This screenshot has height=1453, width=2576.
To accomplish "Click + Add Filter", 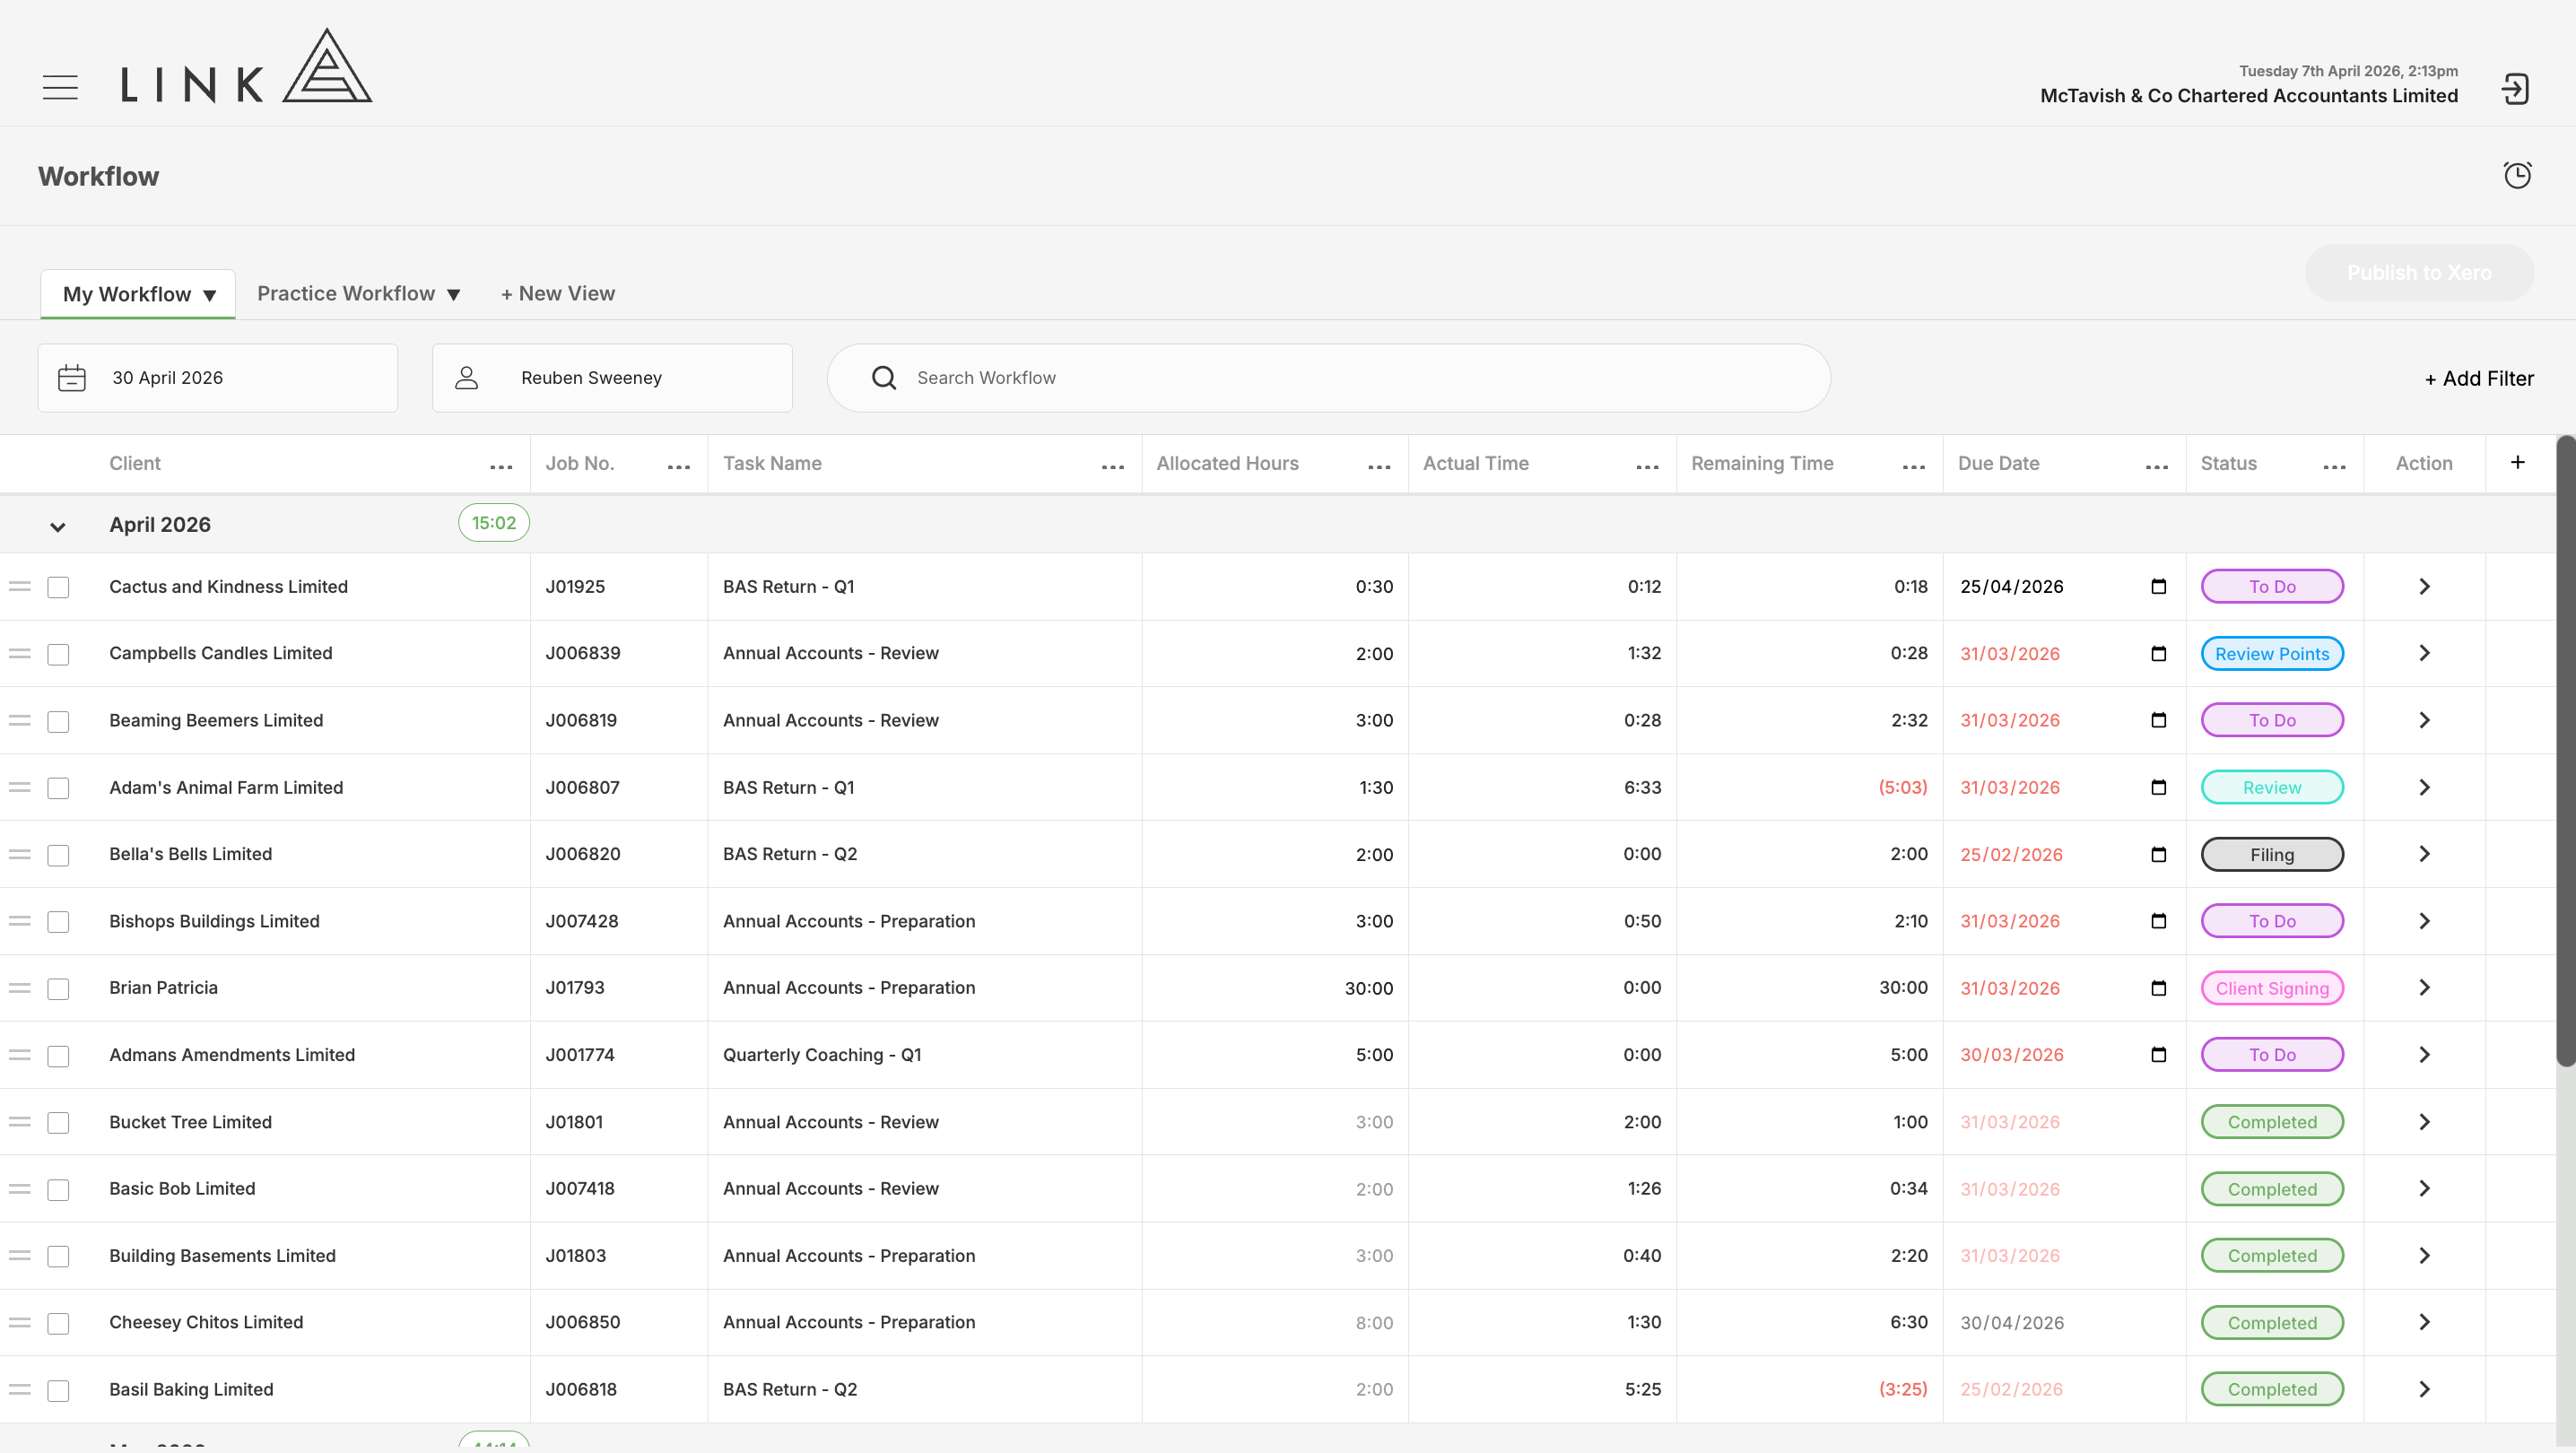I will pos(2479,378).
